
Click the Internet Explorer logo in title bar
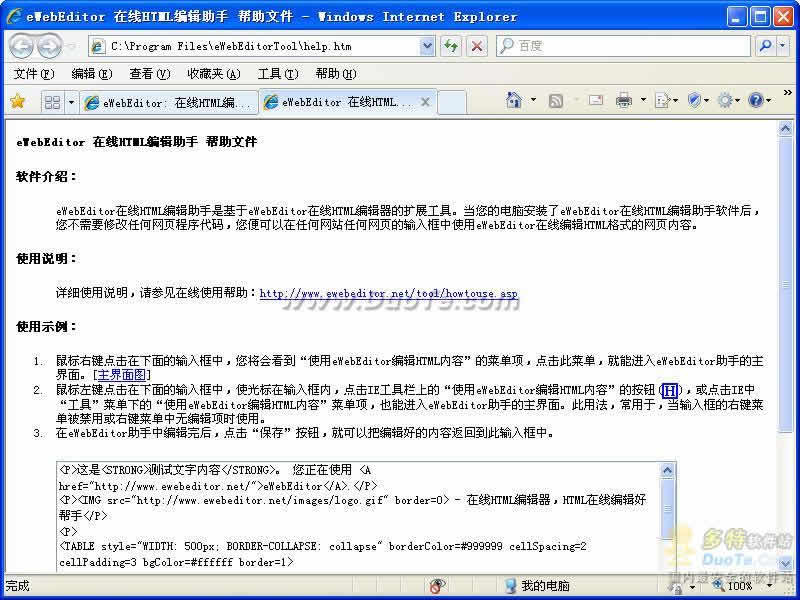pyautogui.click(x=14, y=16)
